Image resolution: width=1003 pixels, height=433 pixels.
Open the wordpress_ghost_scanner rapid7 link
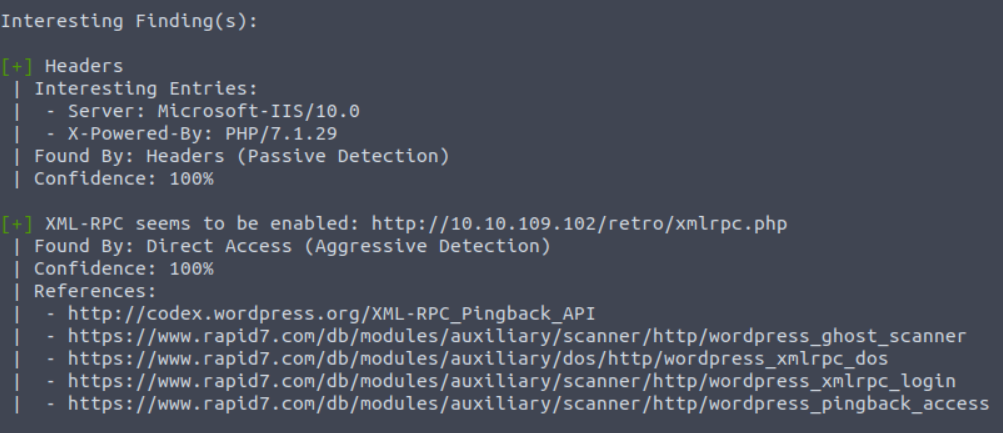(517, 336)
